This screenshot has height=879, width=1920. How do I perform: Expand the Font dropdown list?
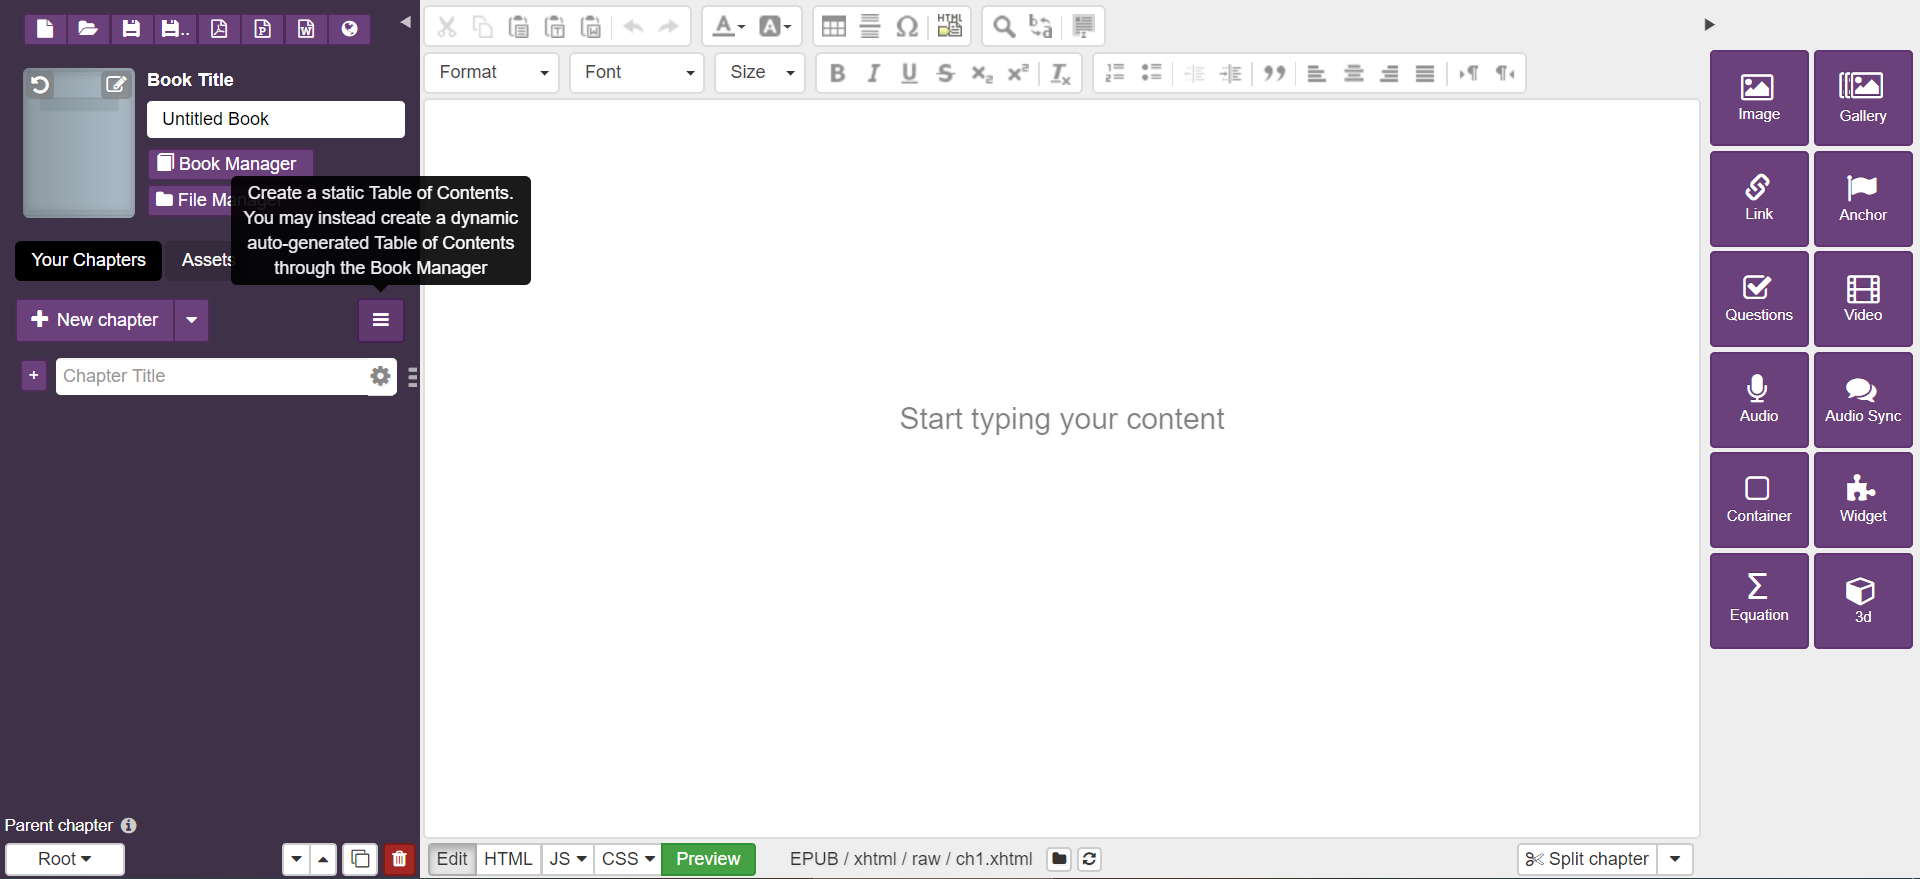[637, 73]
